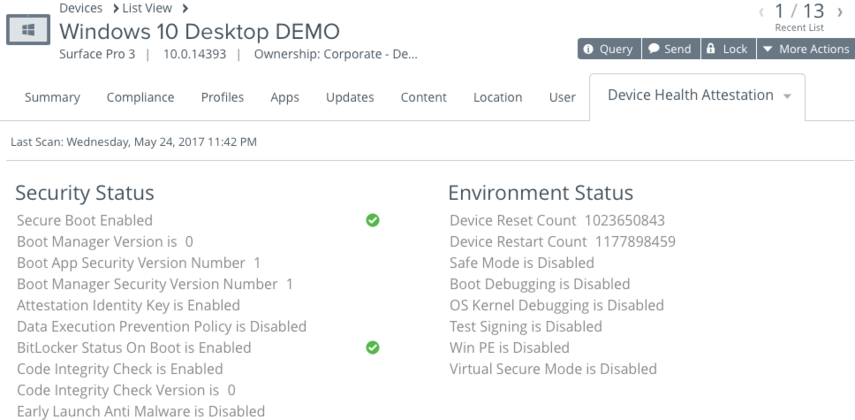The height and width of the screenshot is (420, 855).
Task: Select the Apps tab
Action: [285, 97]
